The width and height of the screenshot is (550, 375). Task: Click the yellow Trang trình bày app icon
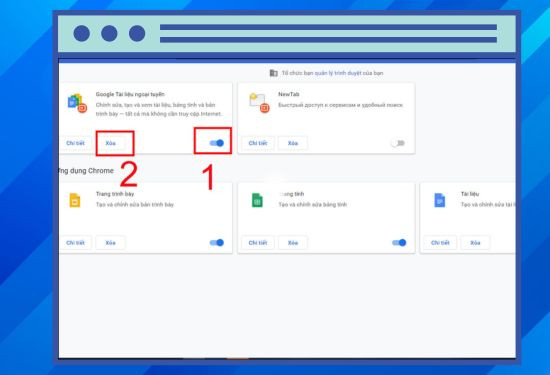coord(75,200)
